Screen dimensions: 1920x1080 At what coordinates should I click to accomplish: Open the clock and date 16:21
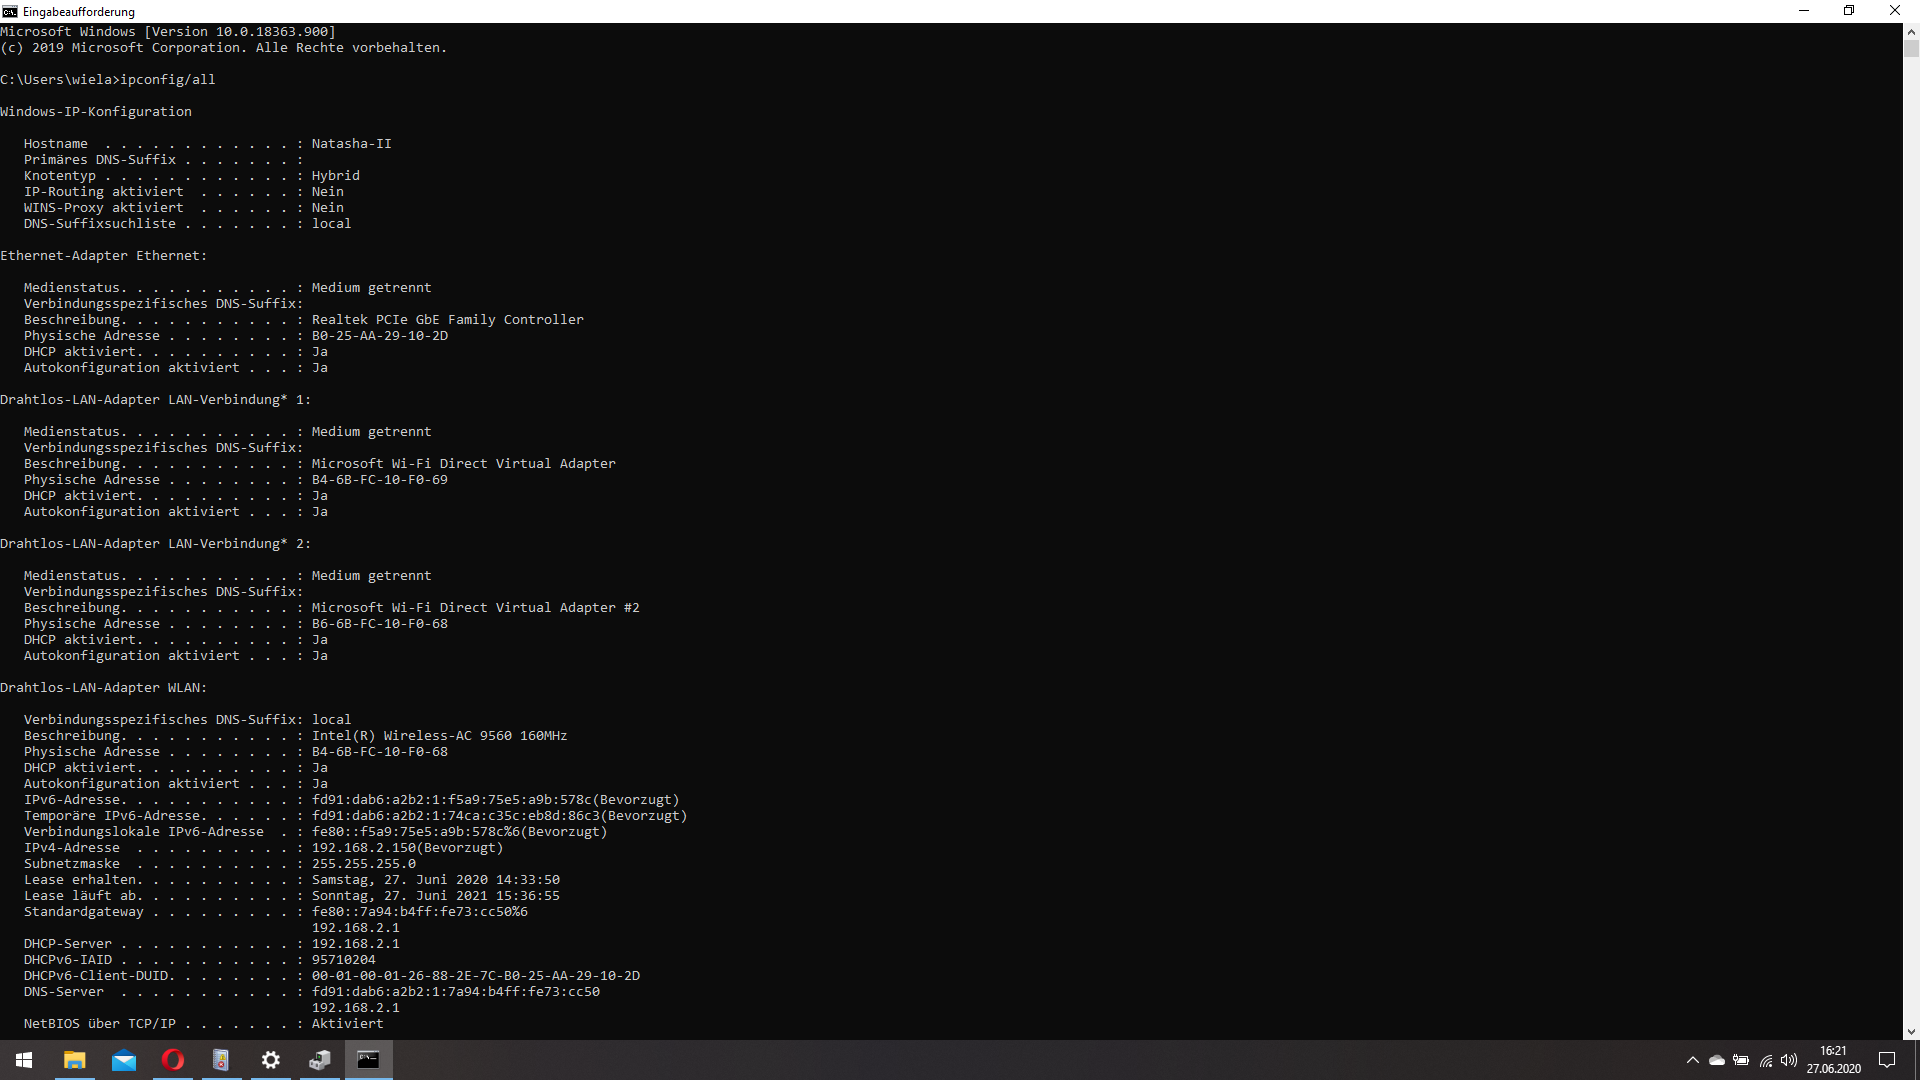point(1833,1060)
